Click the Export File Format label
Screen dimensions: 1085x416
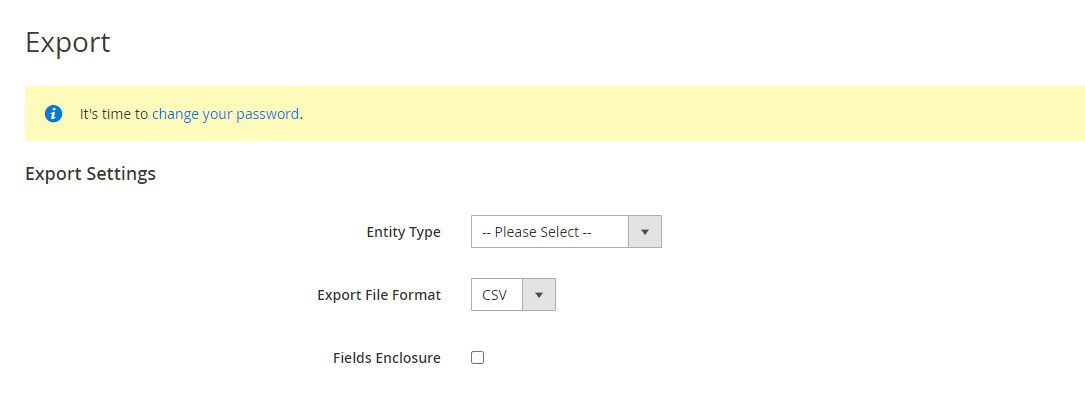point(379,295)
